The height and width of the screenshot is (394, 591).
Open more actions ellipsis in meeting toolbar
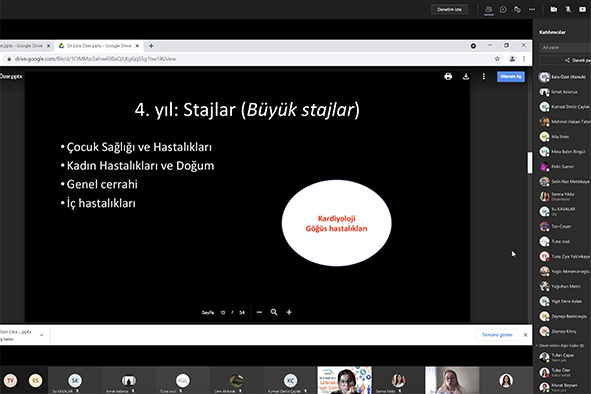point(532,9)
